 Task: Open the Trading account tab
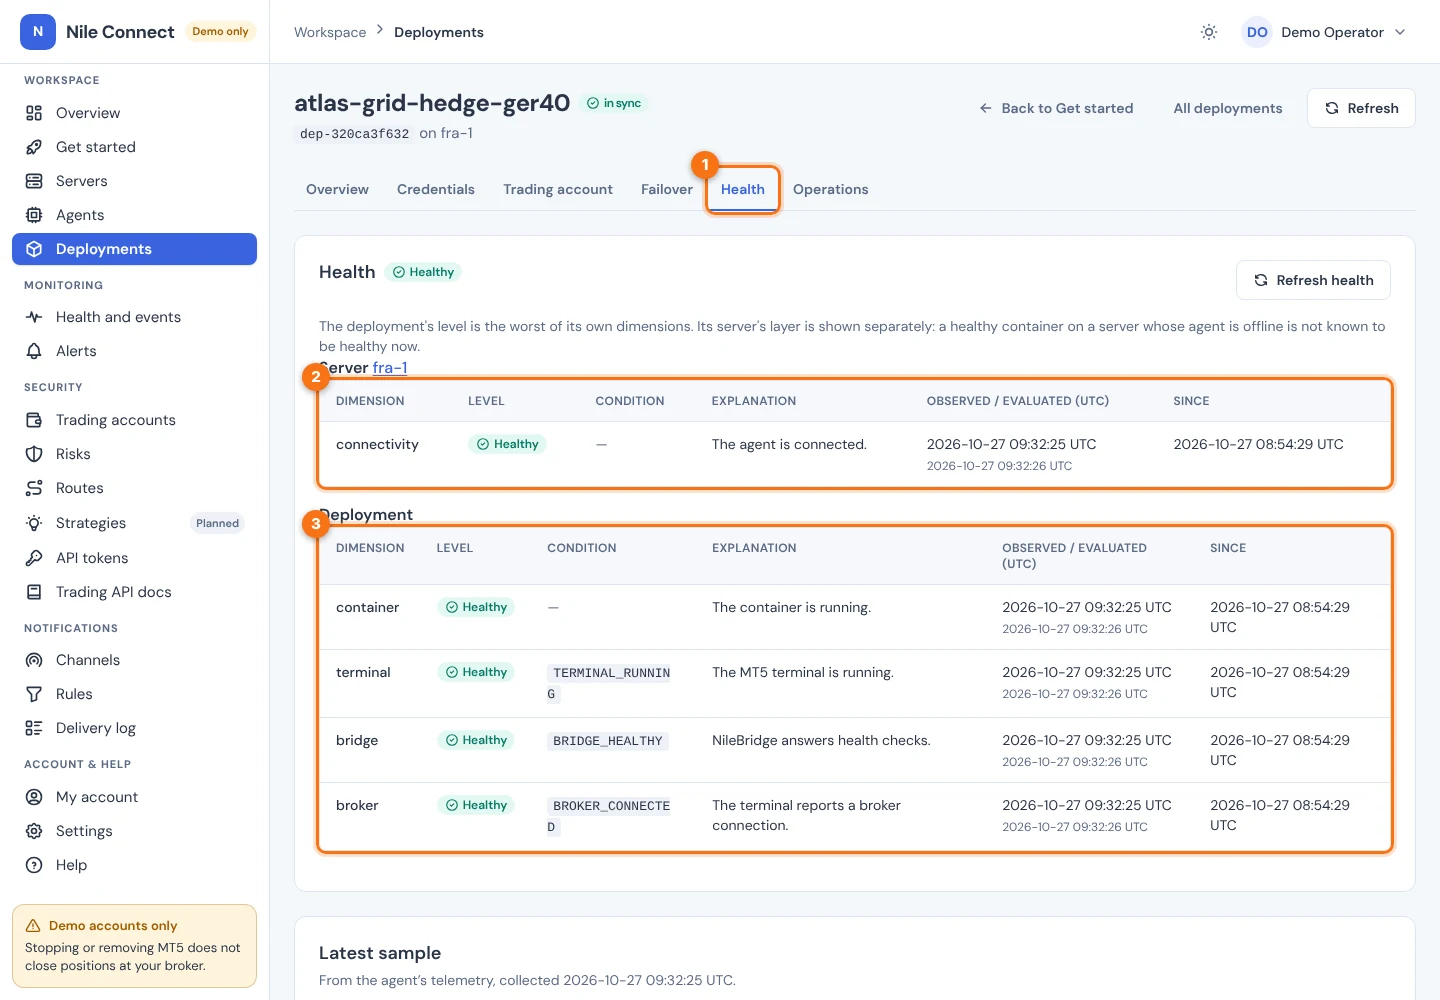click(x=558, y=189)
